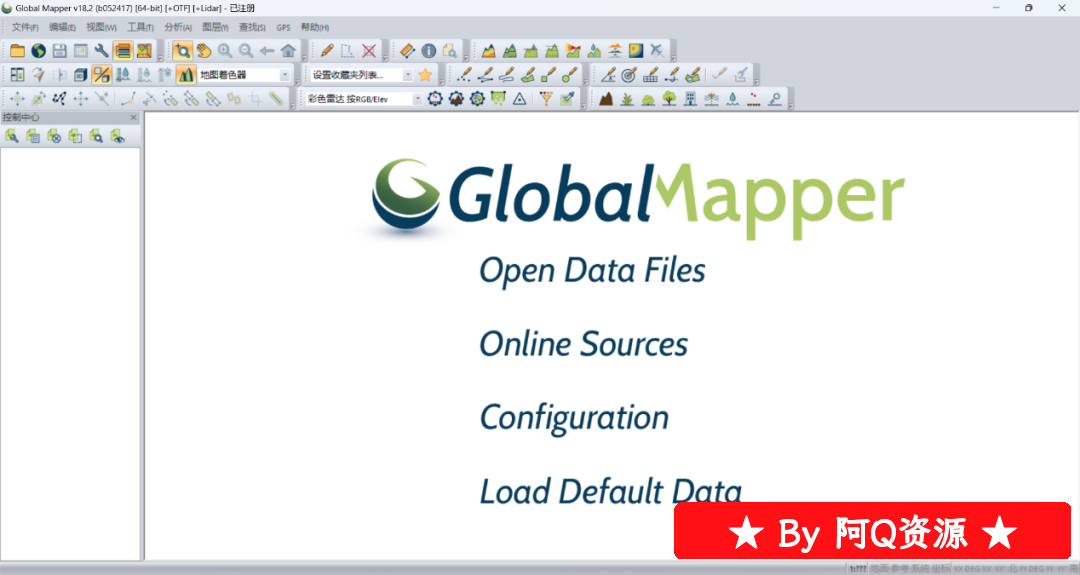Click the zoom out magnifier icon
The width and height of the screenshot is (1080, 575).
point(246,50)
